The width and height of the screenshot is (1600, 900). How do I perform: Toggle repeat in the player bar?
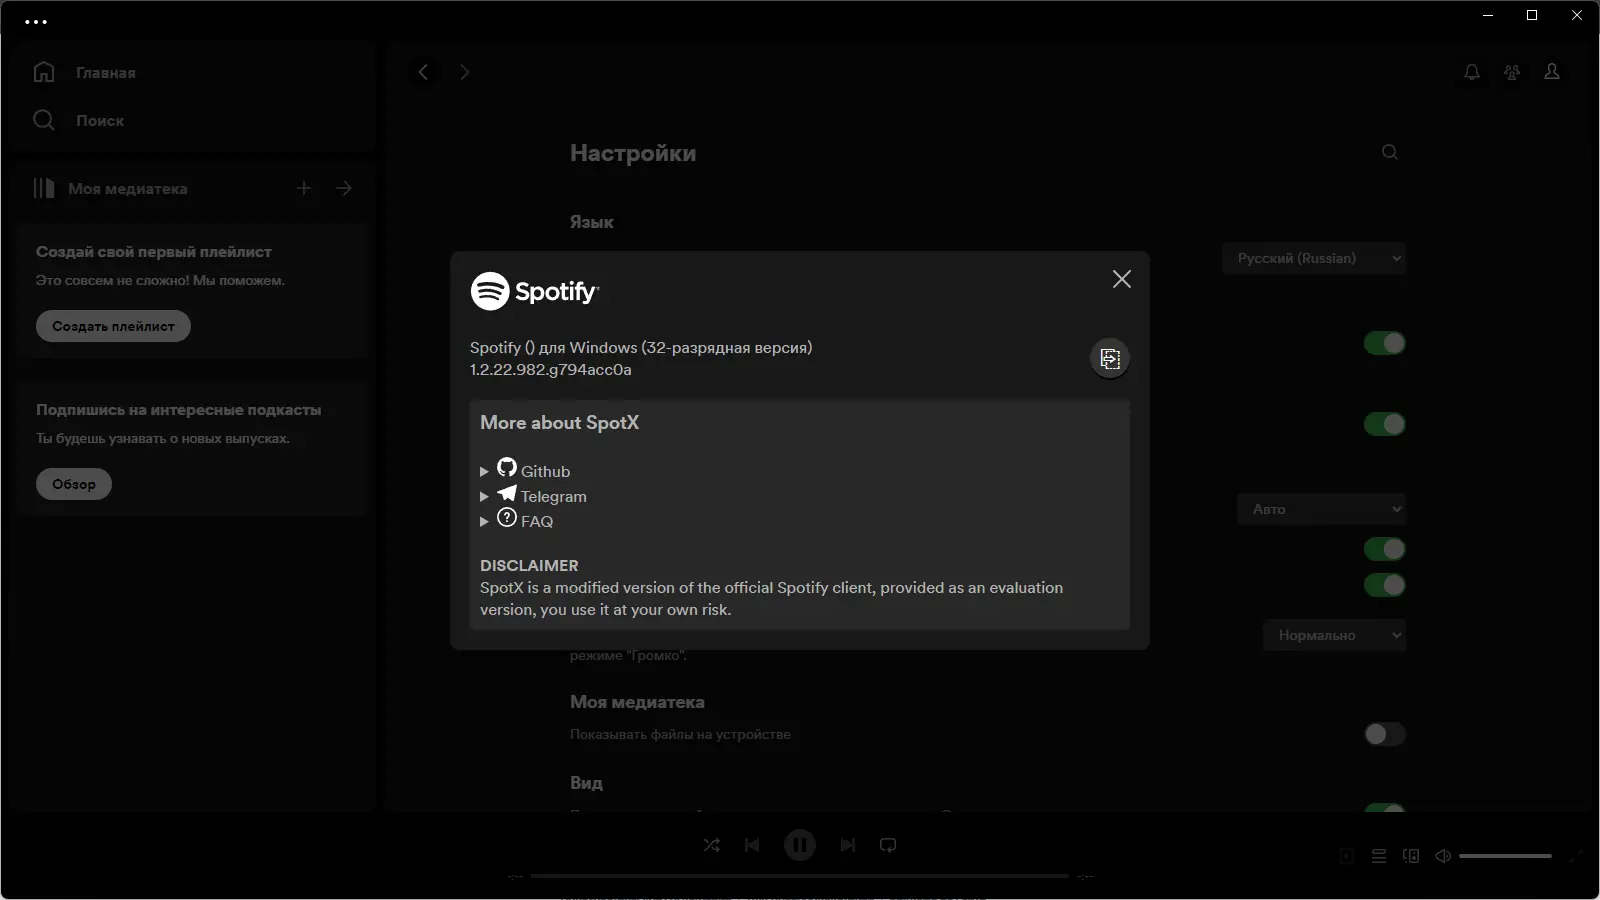click(x=888, y=845)
